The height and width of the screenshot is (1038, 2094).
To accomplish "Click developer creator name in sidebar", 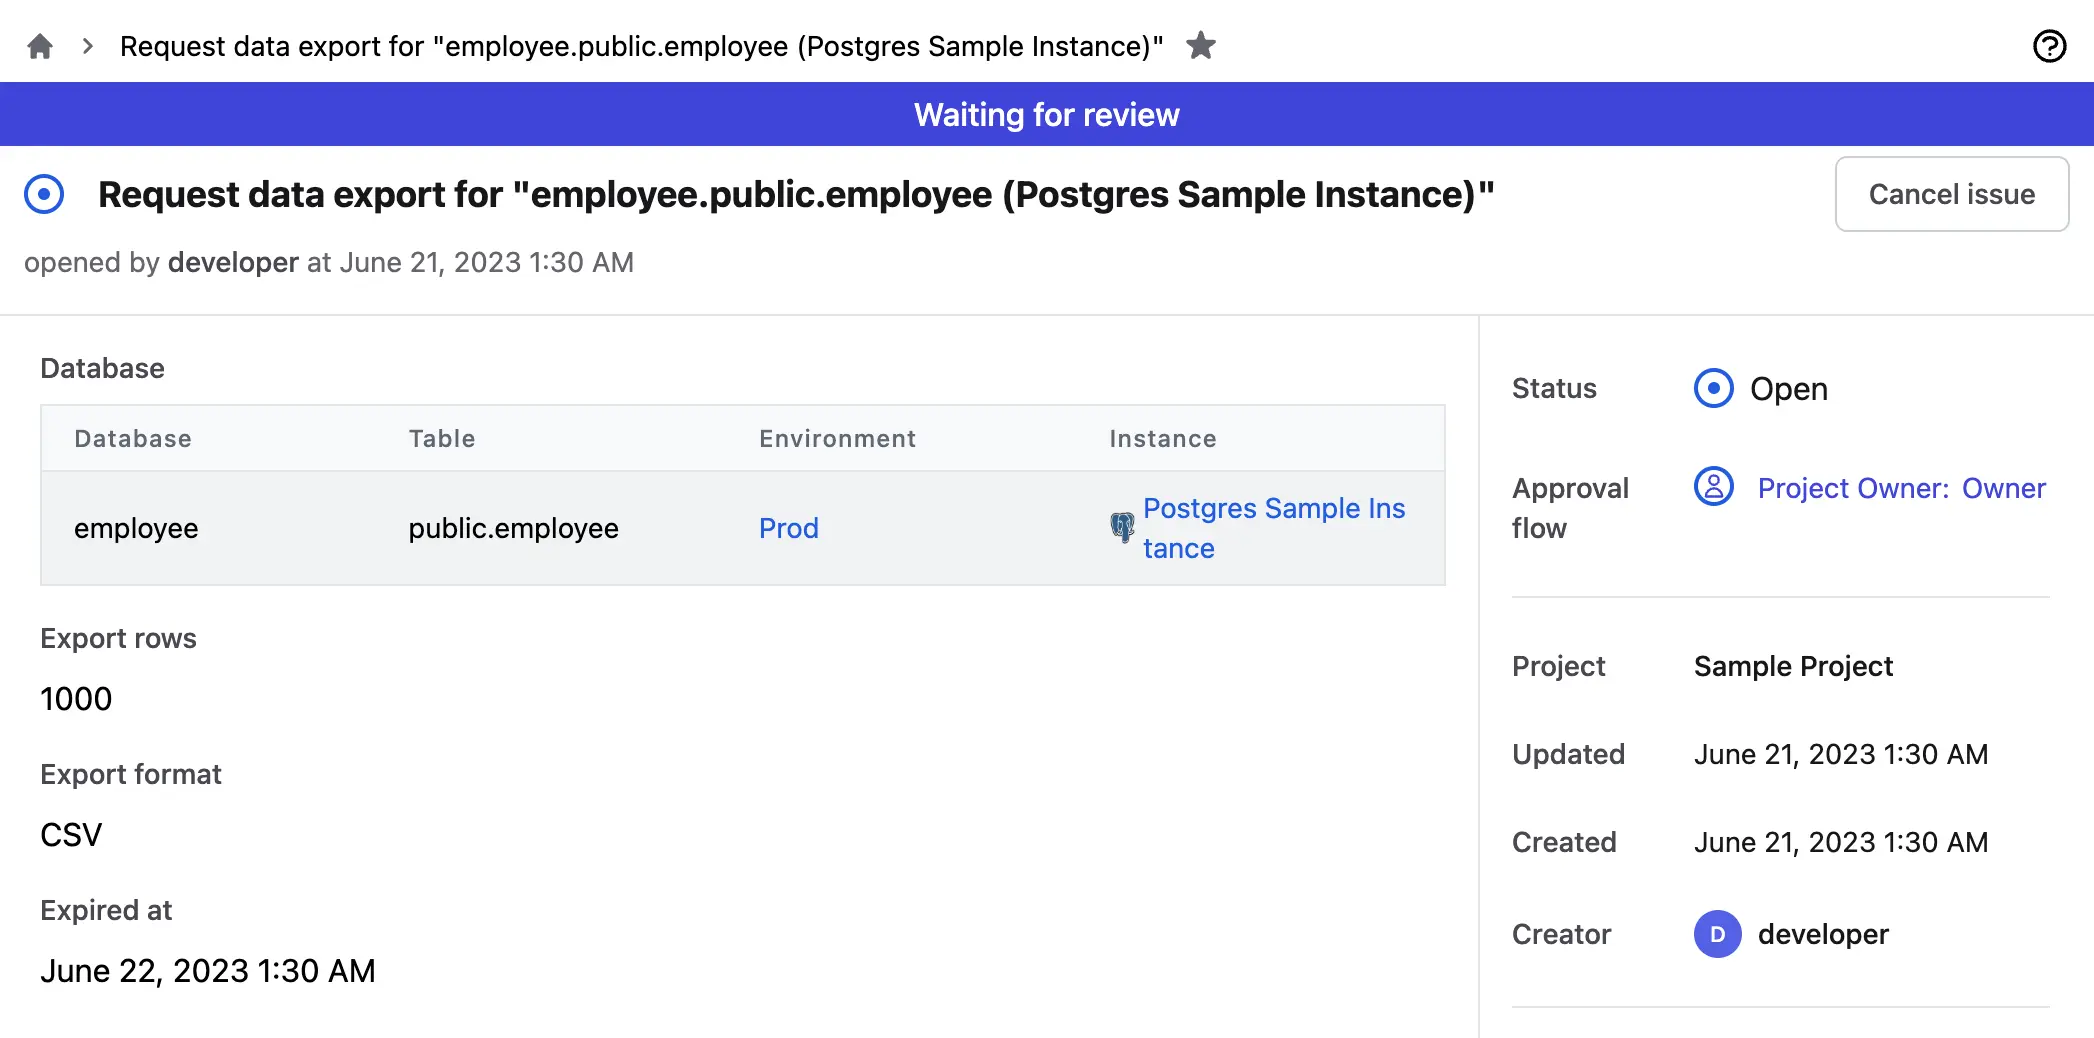I will pyautogui.click(x=1823, y=934).
